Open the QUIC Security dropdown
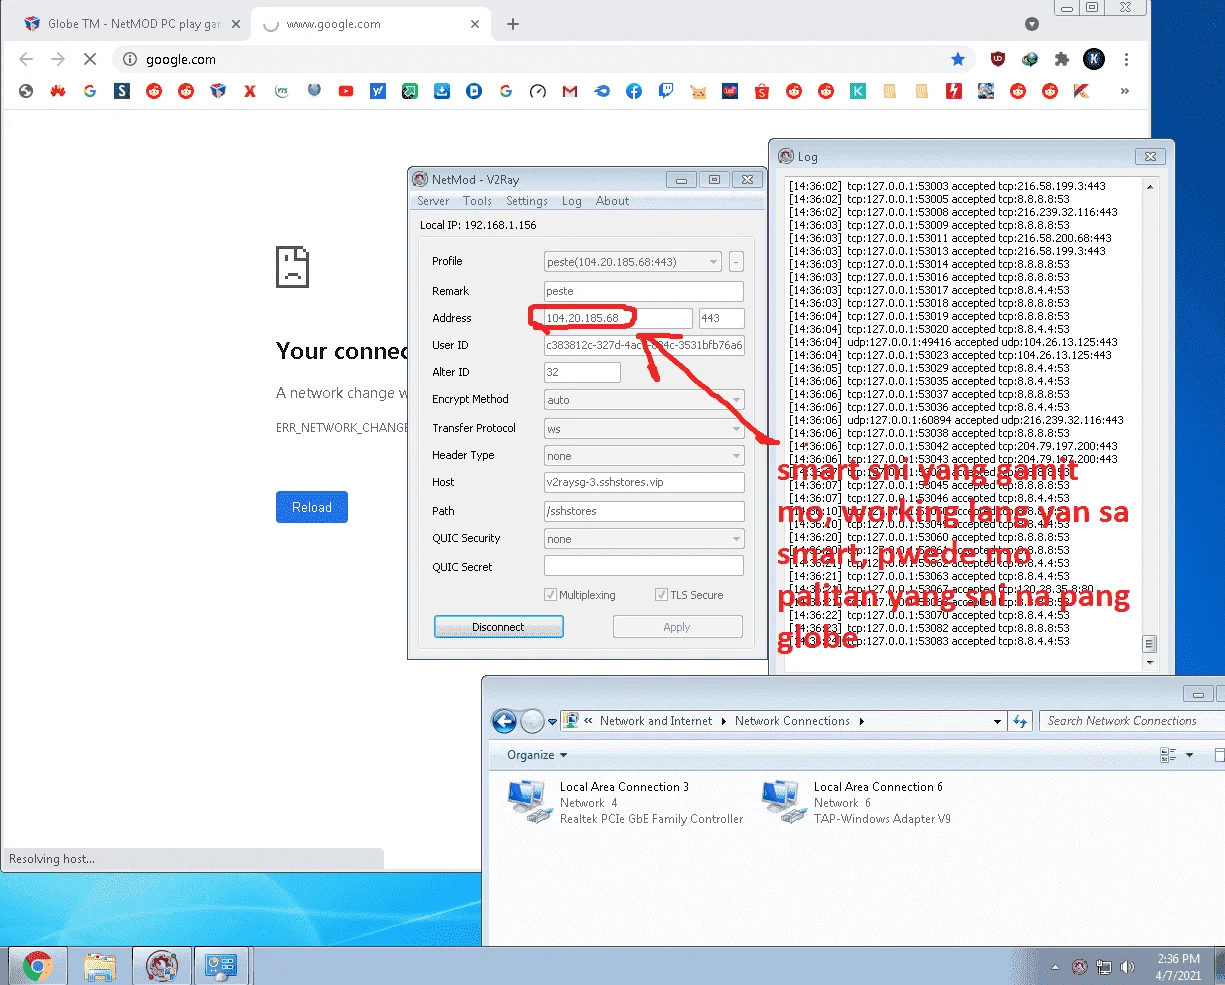The image size is (1225, 985). (644, 539)
